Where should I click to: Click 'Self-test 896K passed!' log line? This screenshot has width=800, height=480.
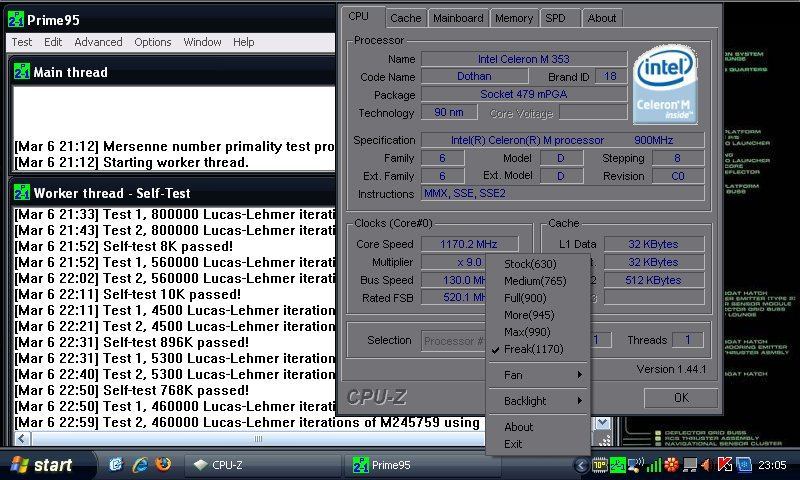click(x=131, y=342)
